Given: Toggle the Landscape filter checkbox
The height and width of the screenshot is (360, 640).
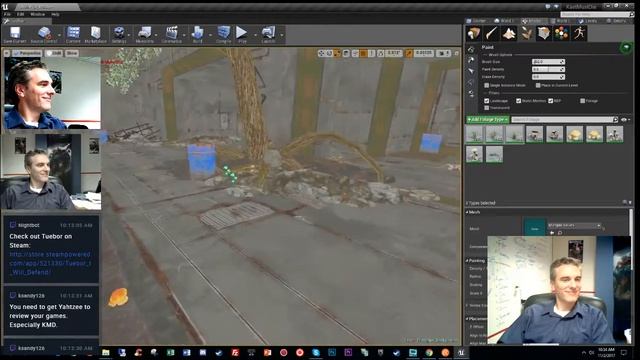Looking at the screenshot, I should tap(487, 100).
